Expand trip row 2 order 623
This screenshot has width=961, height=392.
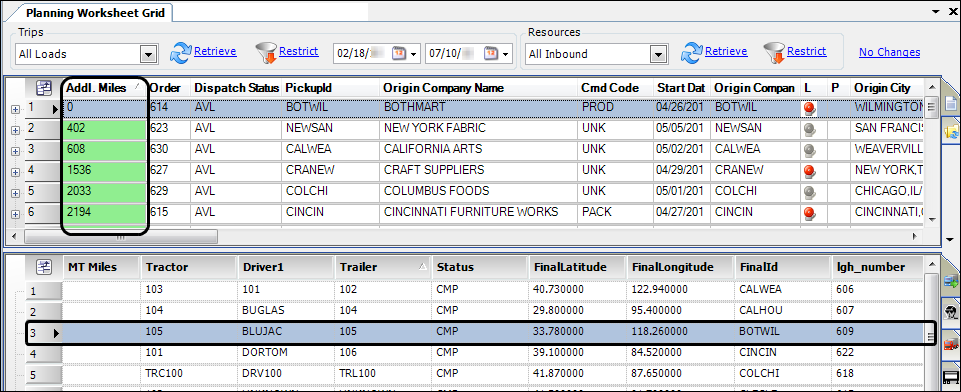click(15, 130)
